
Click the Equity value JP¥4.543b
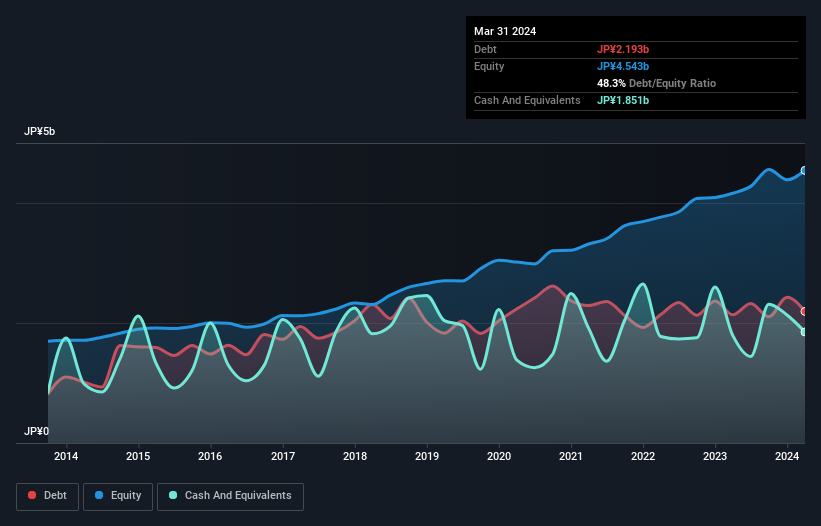623,66
